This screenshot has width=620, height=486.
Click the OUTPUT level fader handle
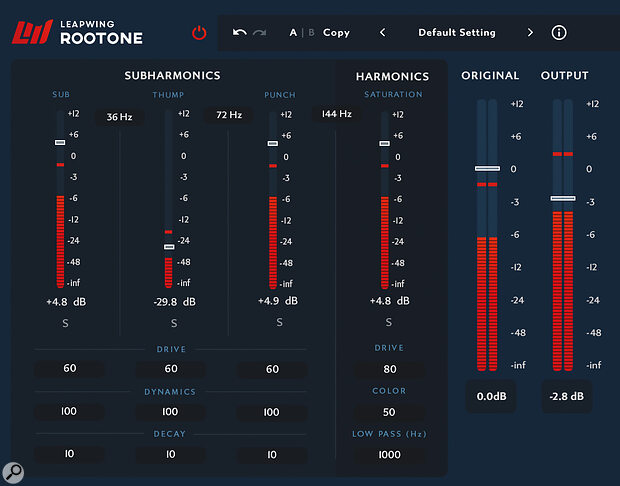(x=563, y=199)
